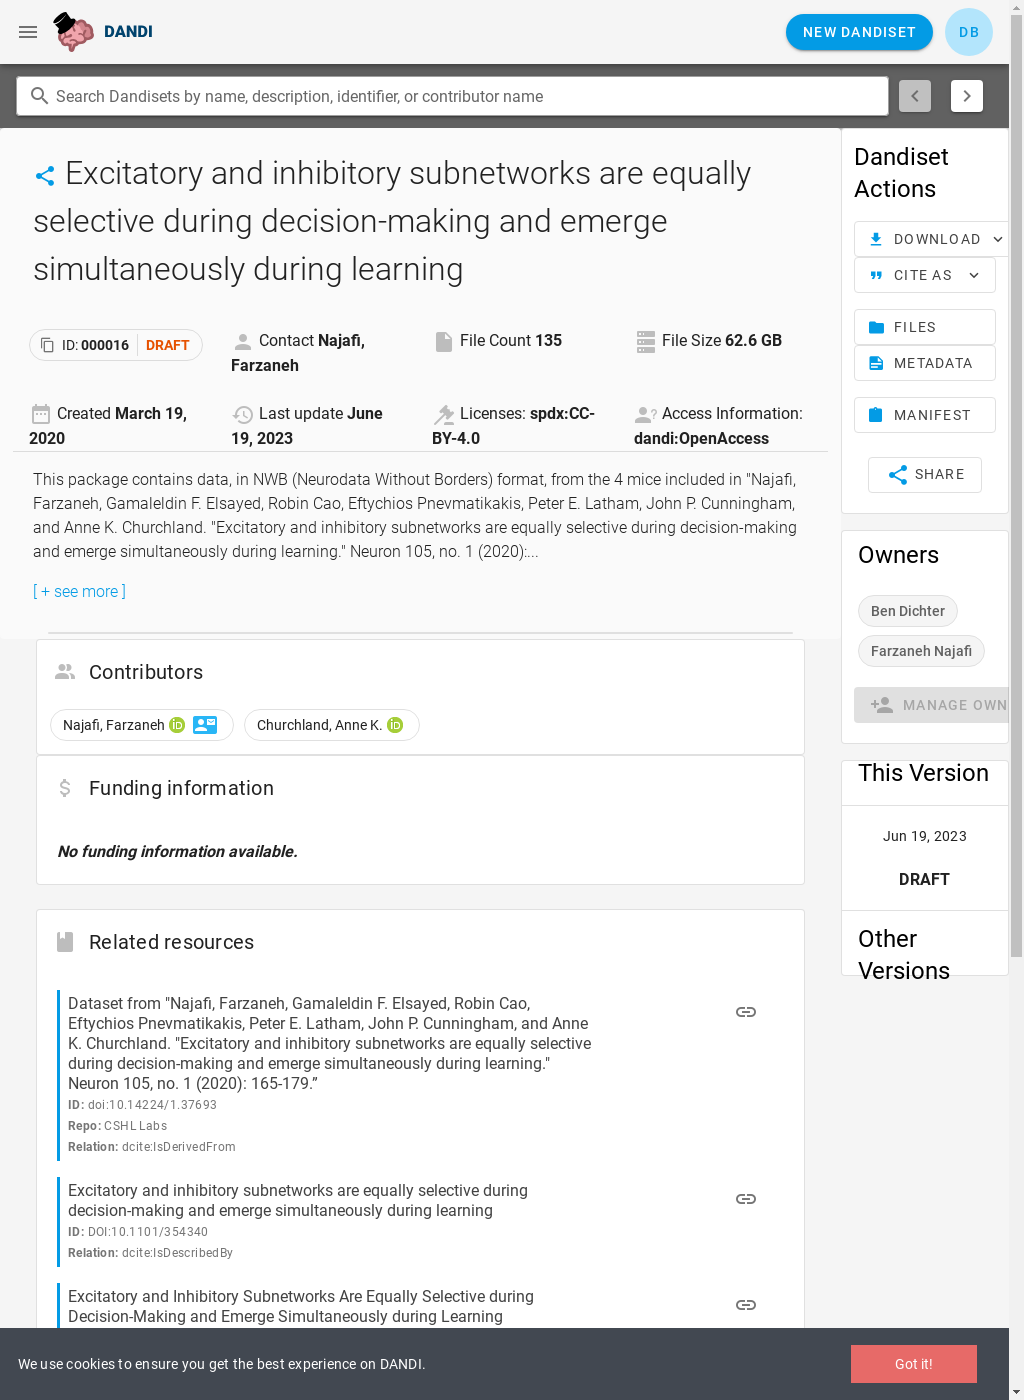Image resolution: width=1024 pixels, height=1400 pixels.
Task: Click the DANDI brain logo
Action: (x=74, y=32)
